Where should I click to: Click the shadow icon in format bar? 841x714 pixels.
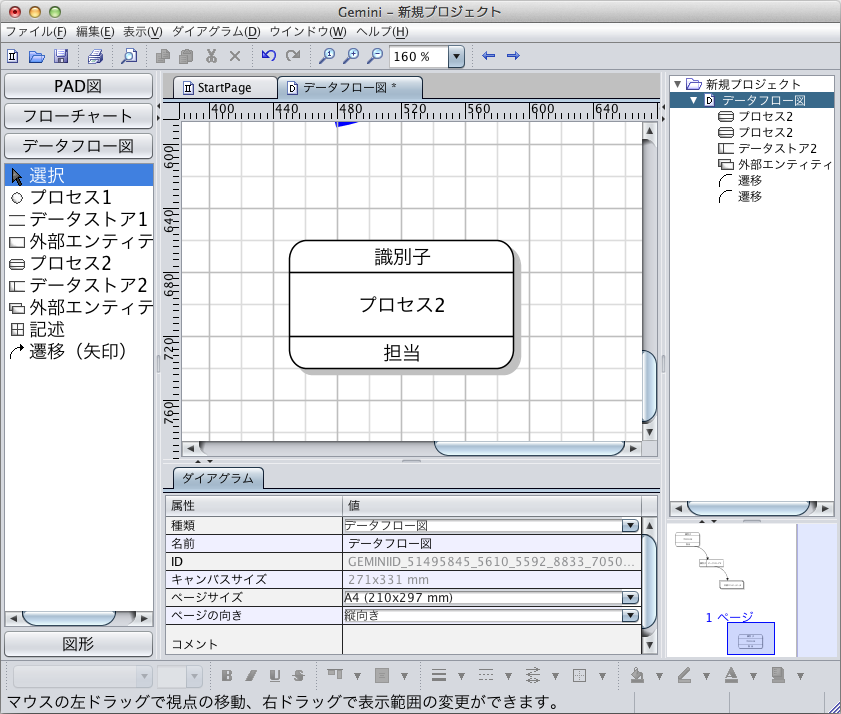click(x=778, y=675)
